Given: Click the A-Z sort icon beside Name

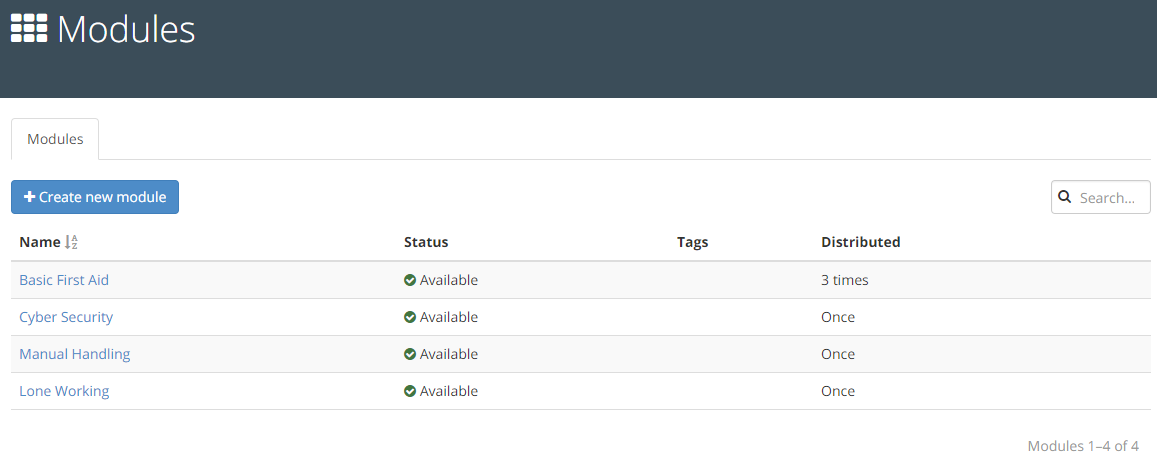Looking at the screenshot, I should tap(71, 242).
